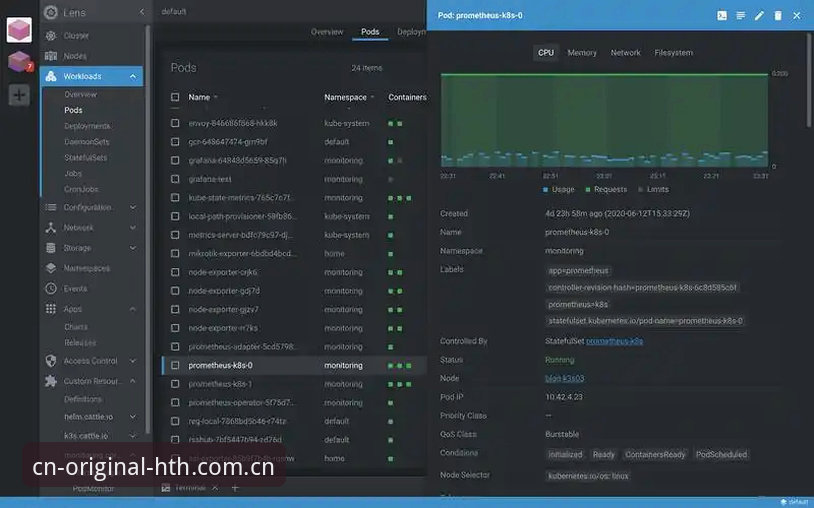The height and width of the screenshot is (508, 814).
Task: Open the prometheus-k8s StatefulSet link
Action: pyautogui.click(x=615, y=341)
